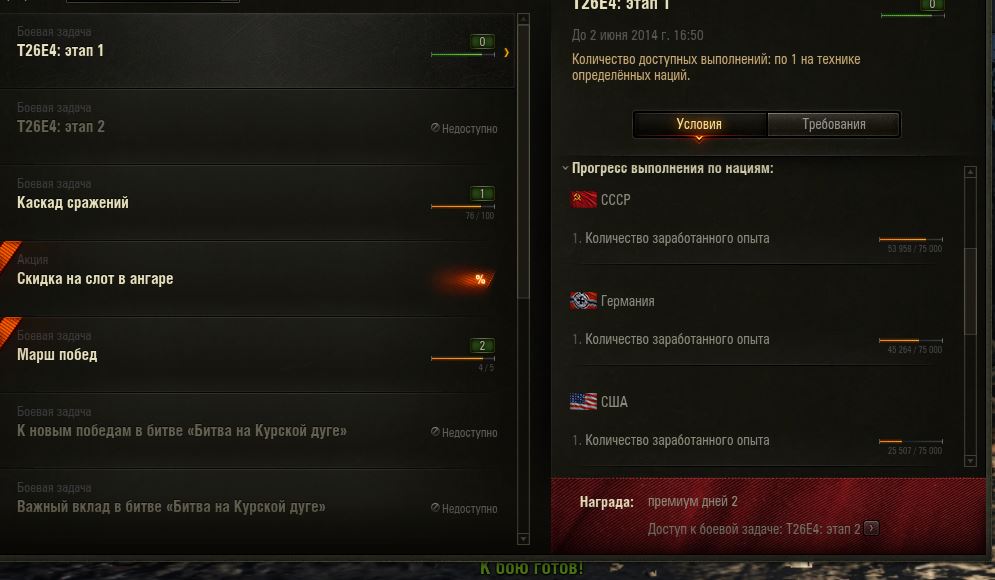995x580 pixels.
Task: Click the conditions panel scroll up arrow
Action: click(x=970, y=171)
